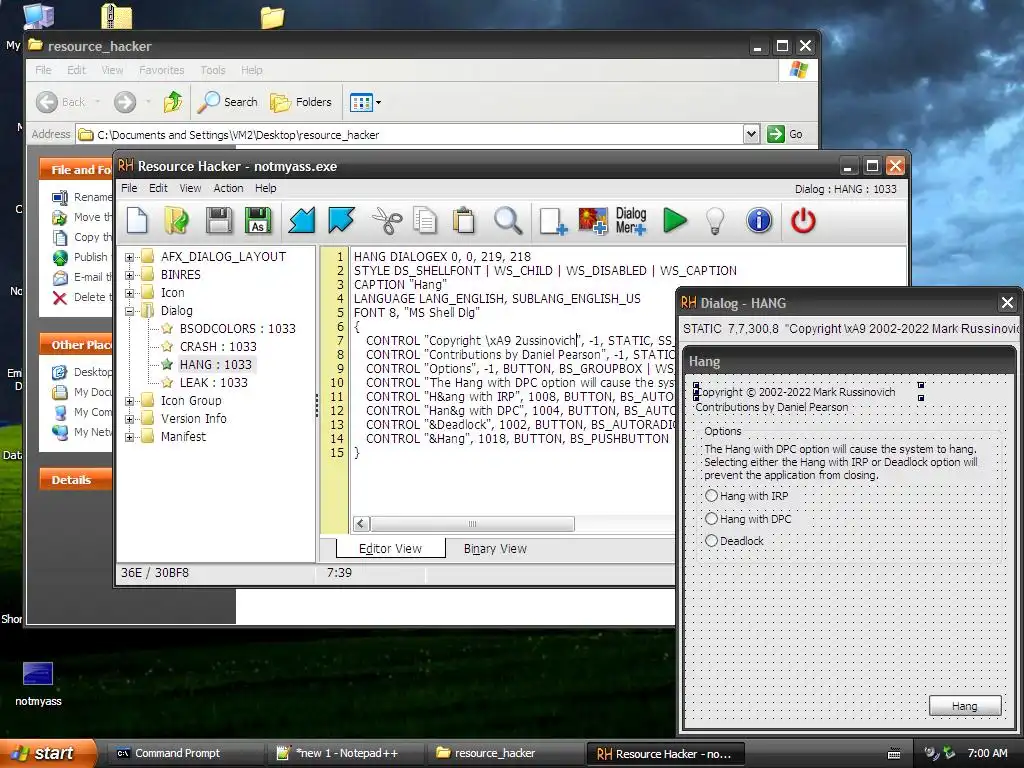Click the Hang push button in dialog preview

(x=965, y=706)
